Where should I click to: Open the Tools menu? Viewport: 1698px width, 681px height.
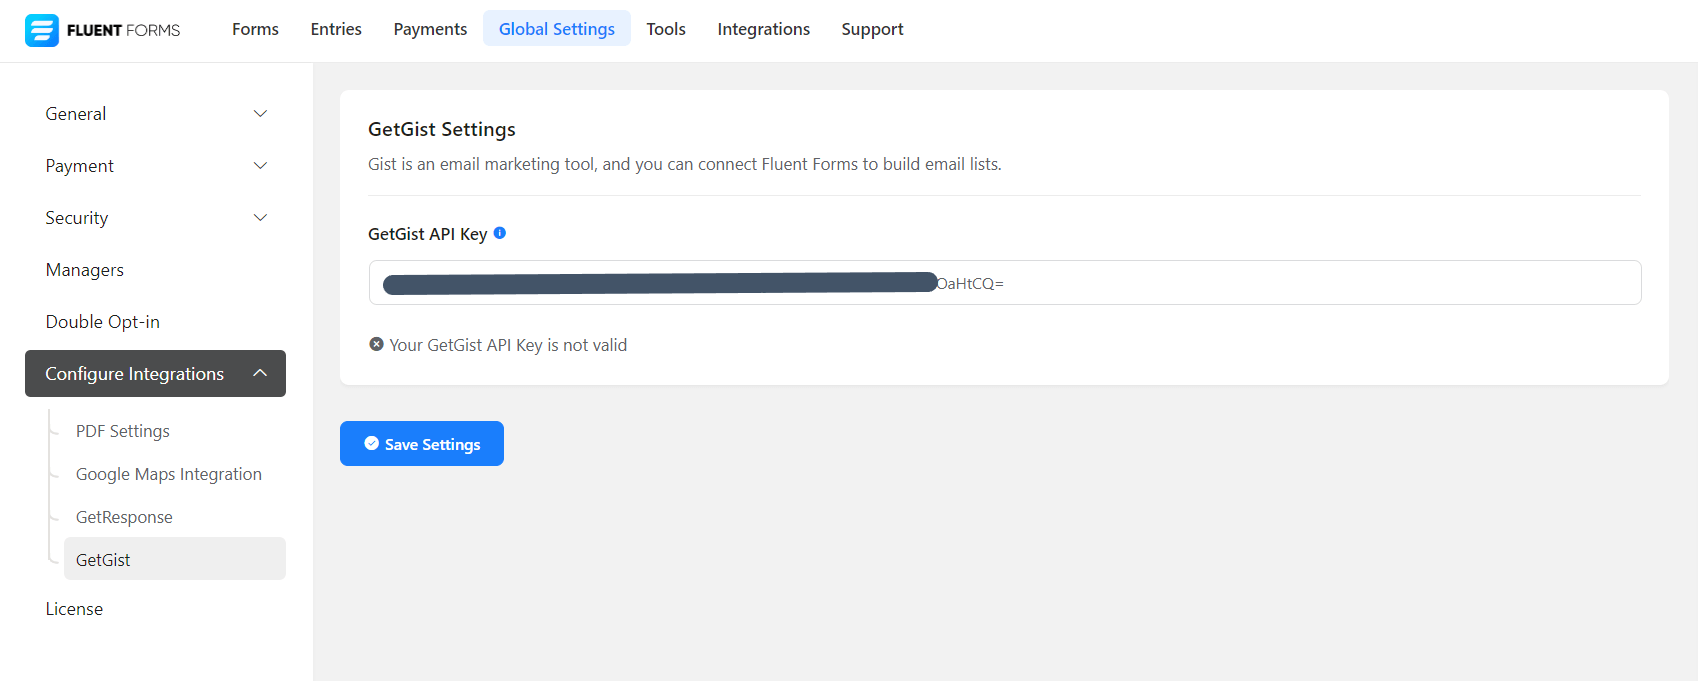click(x=666, y=29)
